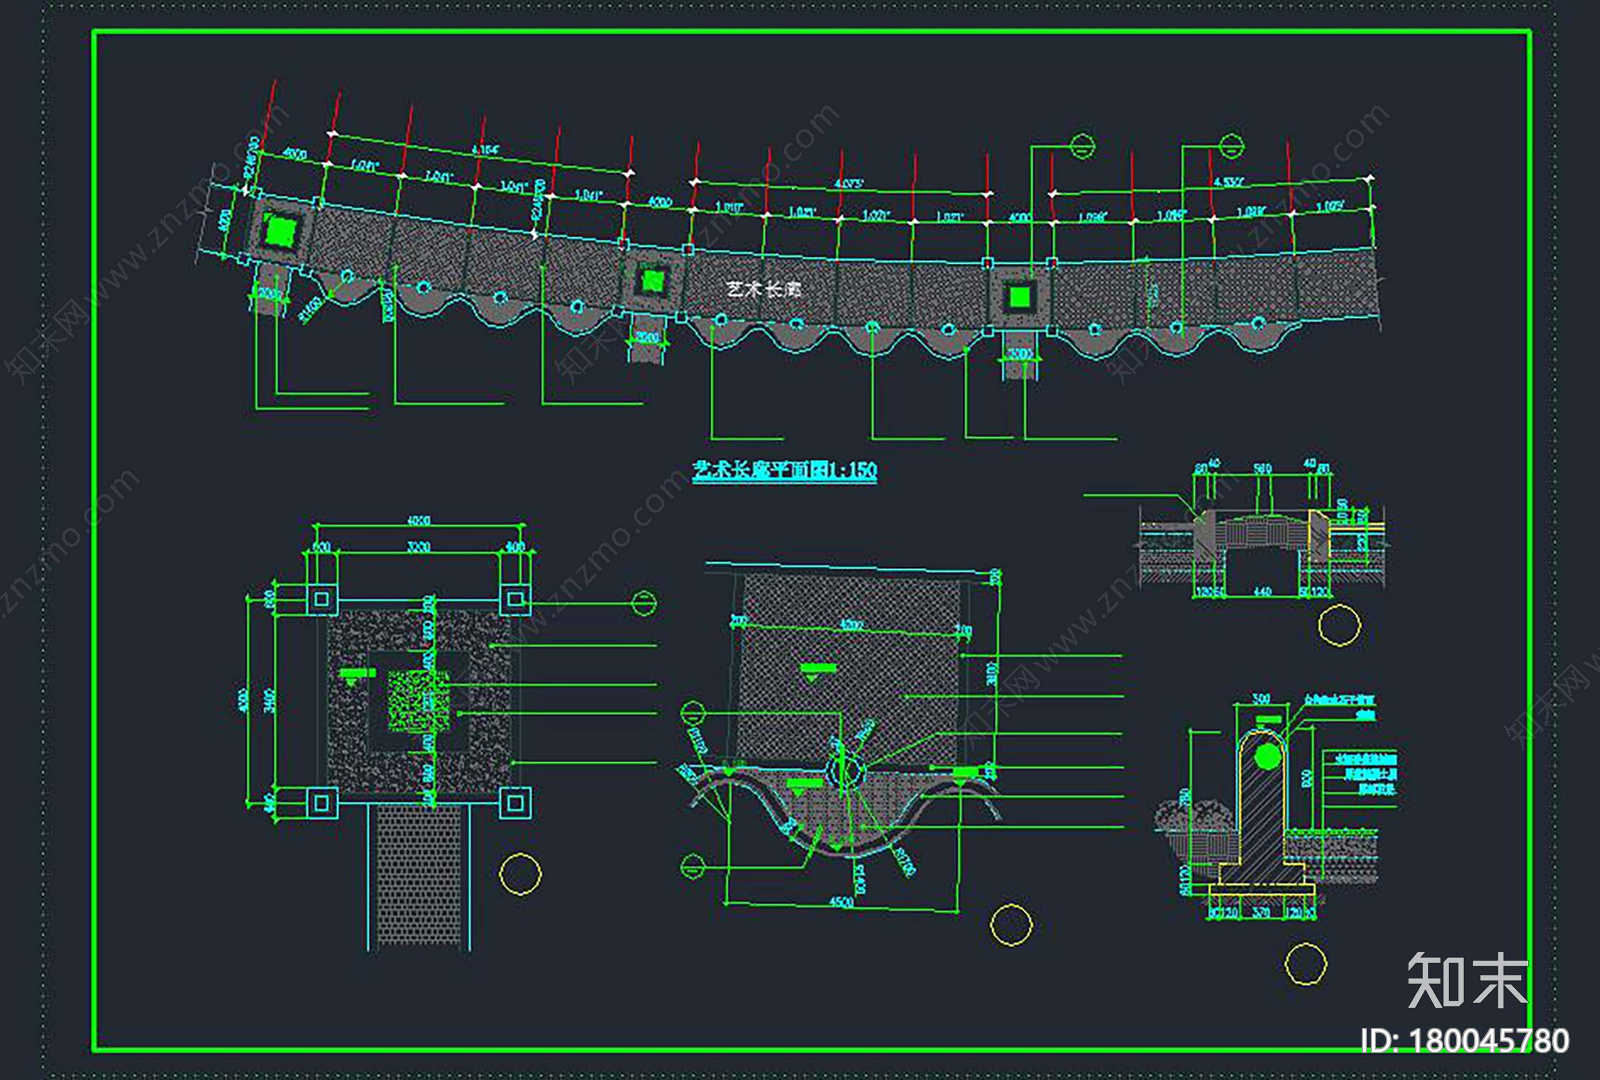Click the middle green pavilion square in corridor plan
The width and height of the screenshot is (1600, 1080).
pyautogui.click(x=652, y=279)
